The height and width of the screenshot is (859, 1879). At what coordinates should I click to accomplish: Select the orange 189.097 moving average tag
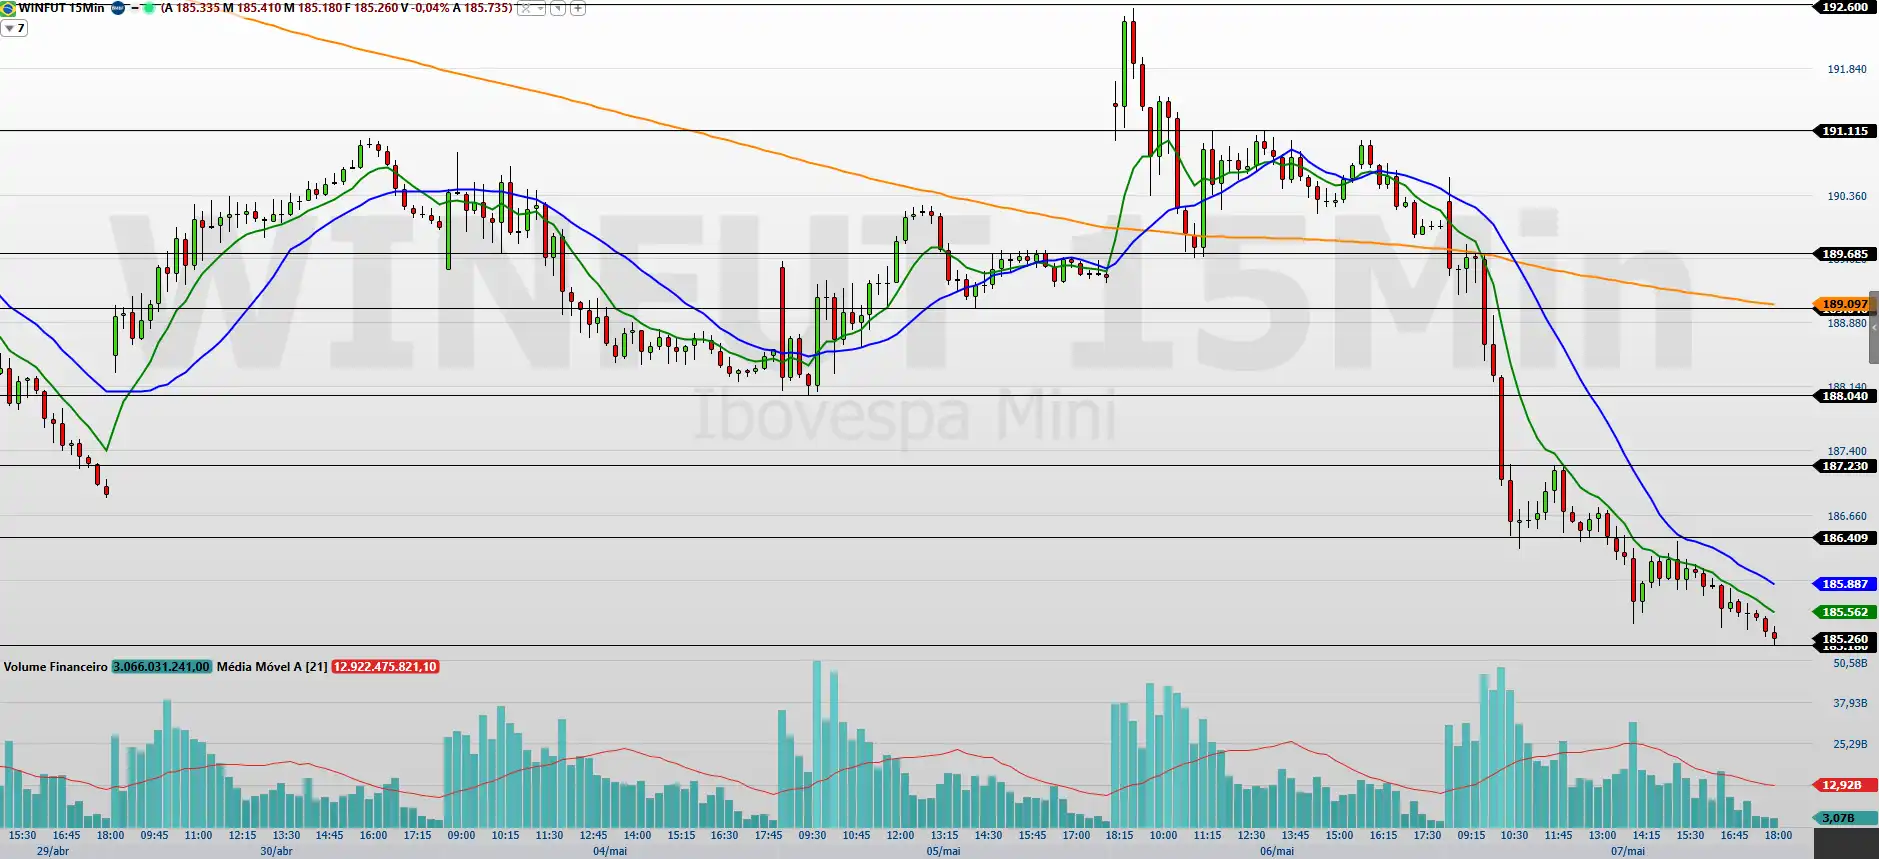tap(1840, 304)
